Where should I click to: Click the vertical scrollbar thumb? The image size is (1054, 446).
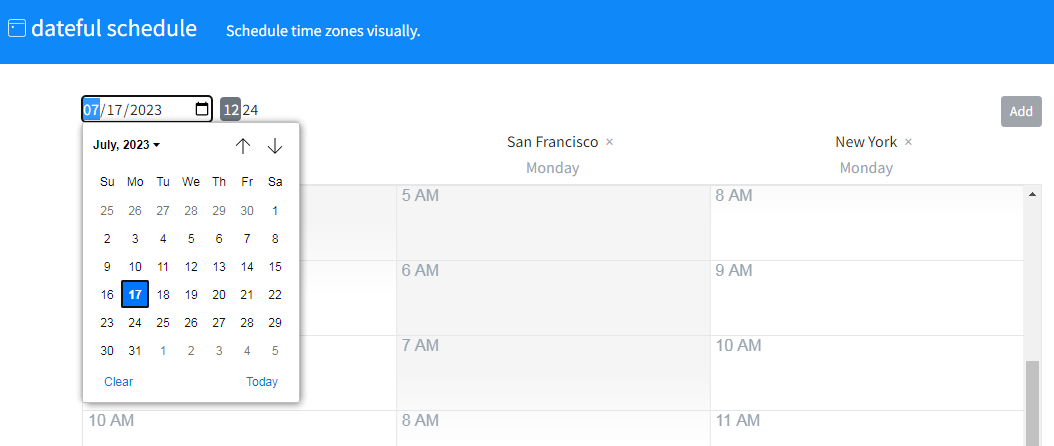[1032, 403]
